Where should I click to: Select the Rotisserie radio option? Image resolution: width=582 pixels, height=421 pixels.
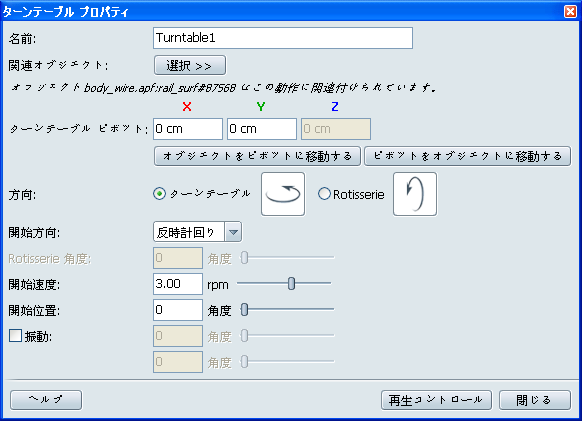(x=324, y=194)
